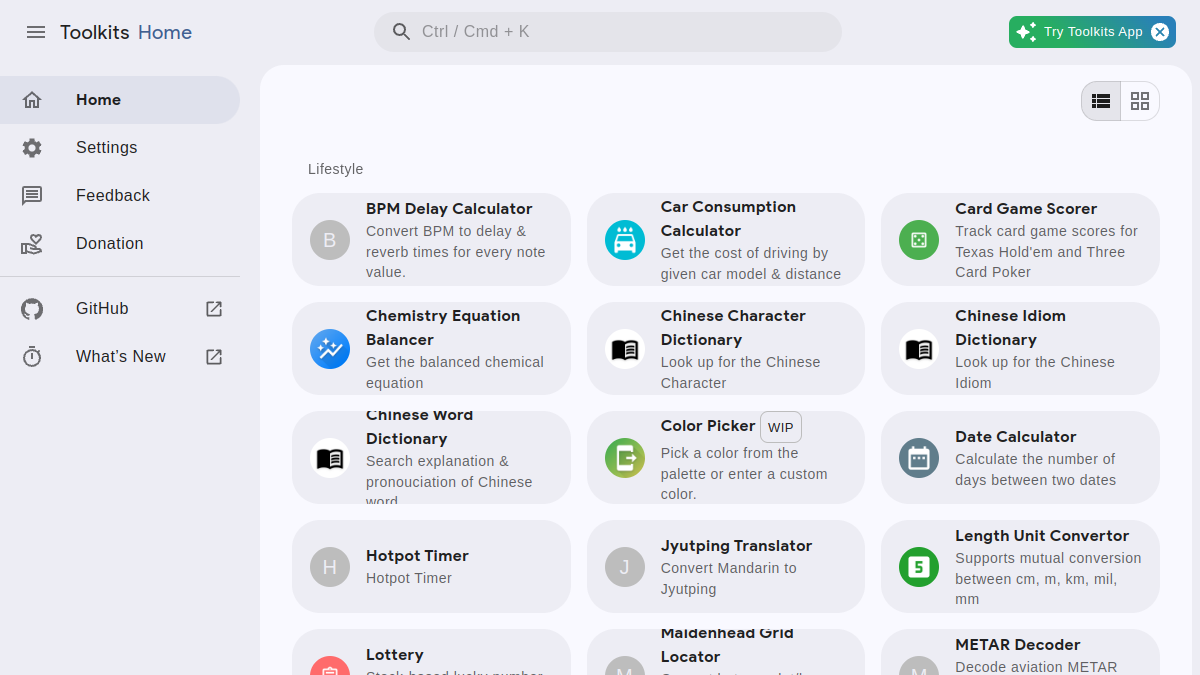This screenshot has width=1200, height=675.
Task: Click the Toolkits Home title
Action: coord(126,32)
